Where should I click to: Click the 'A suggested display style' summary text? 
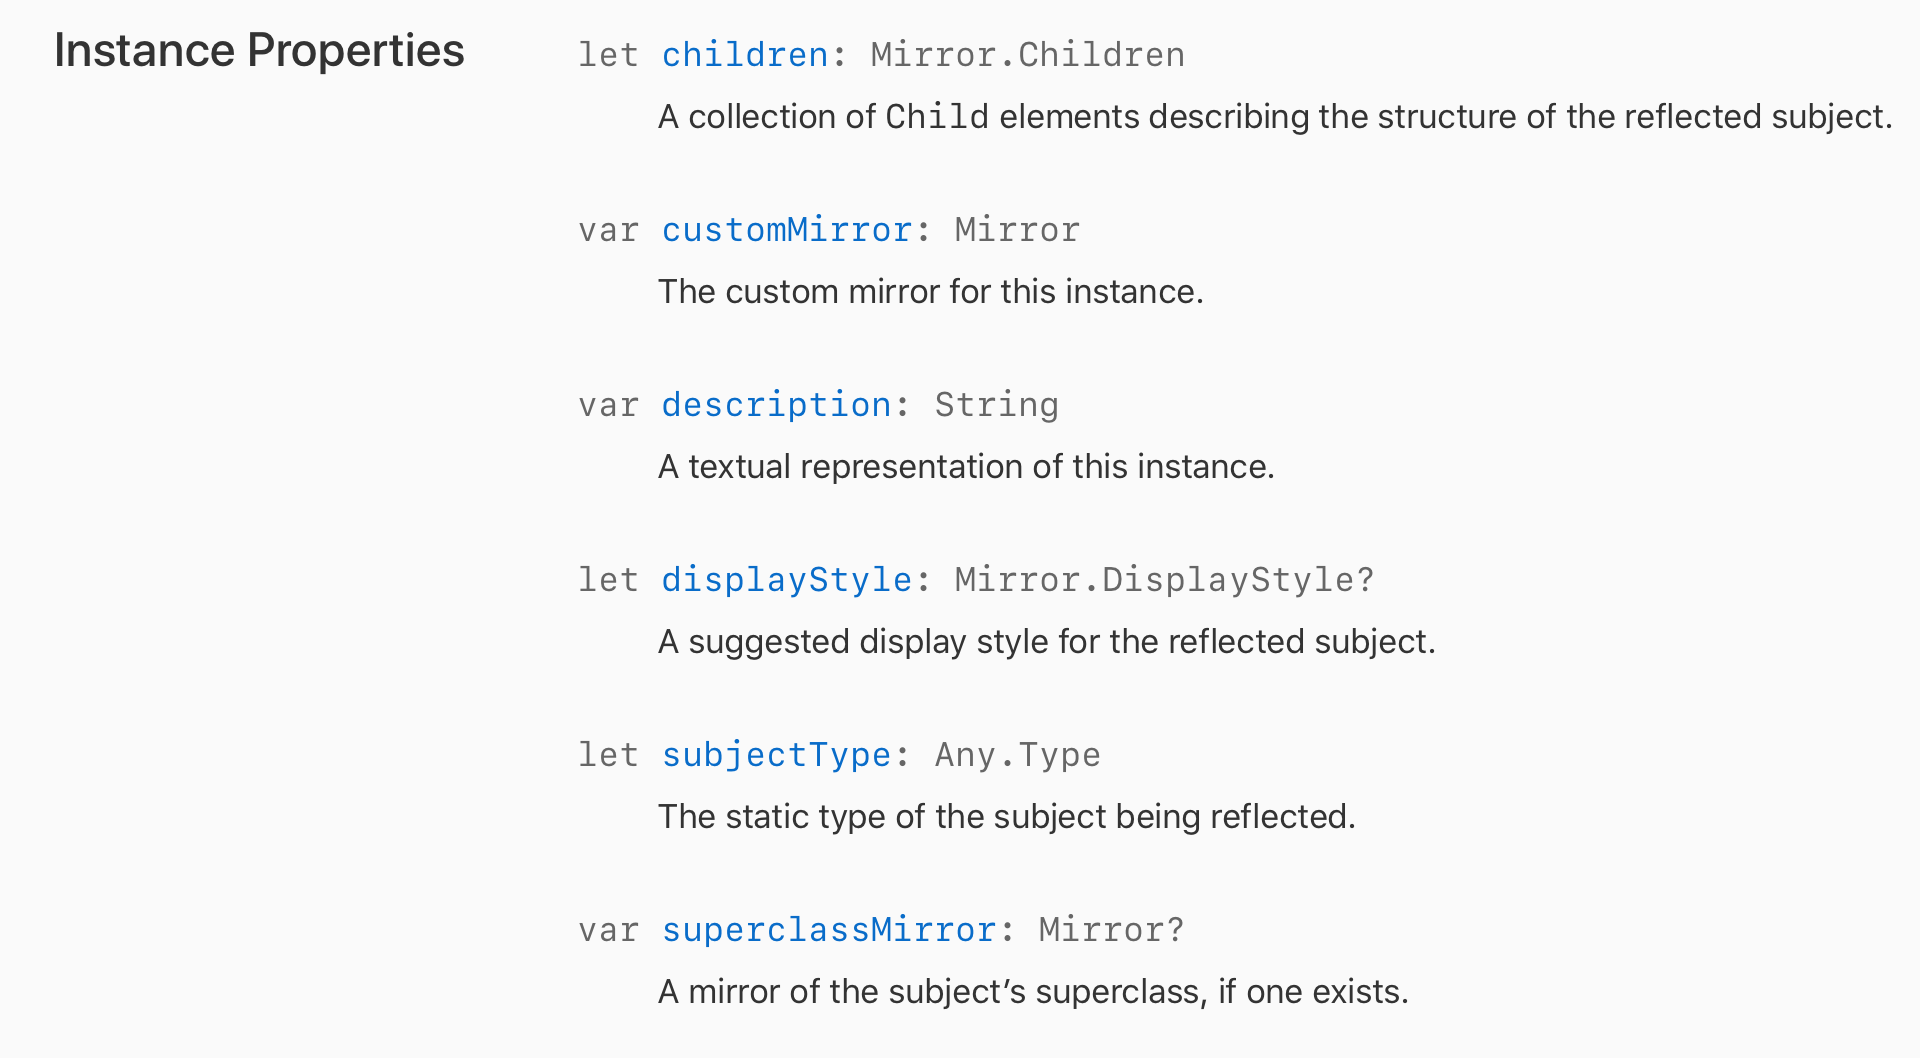pyautogui.click(x=1047, y=642)
